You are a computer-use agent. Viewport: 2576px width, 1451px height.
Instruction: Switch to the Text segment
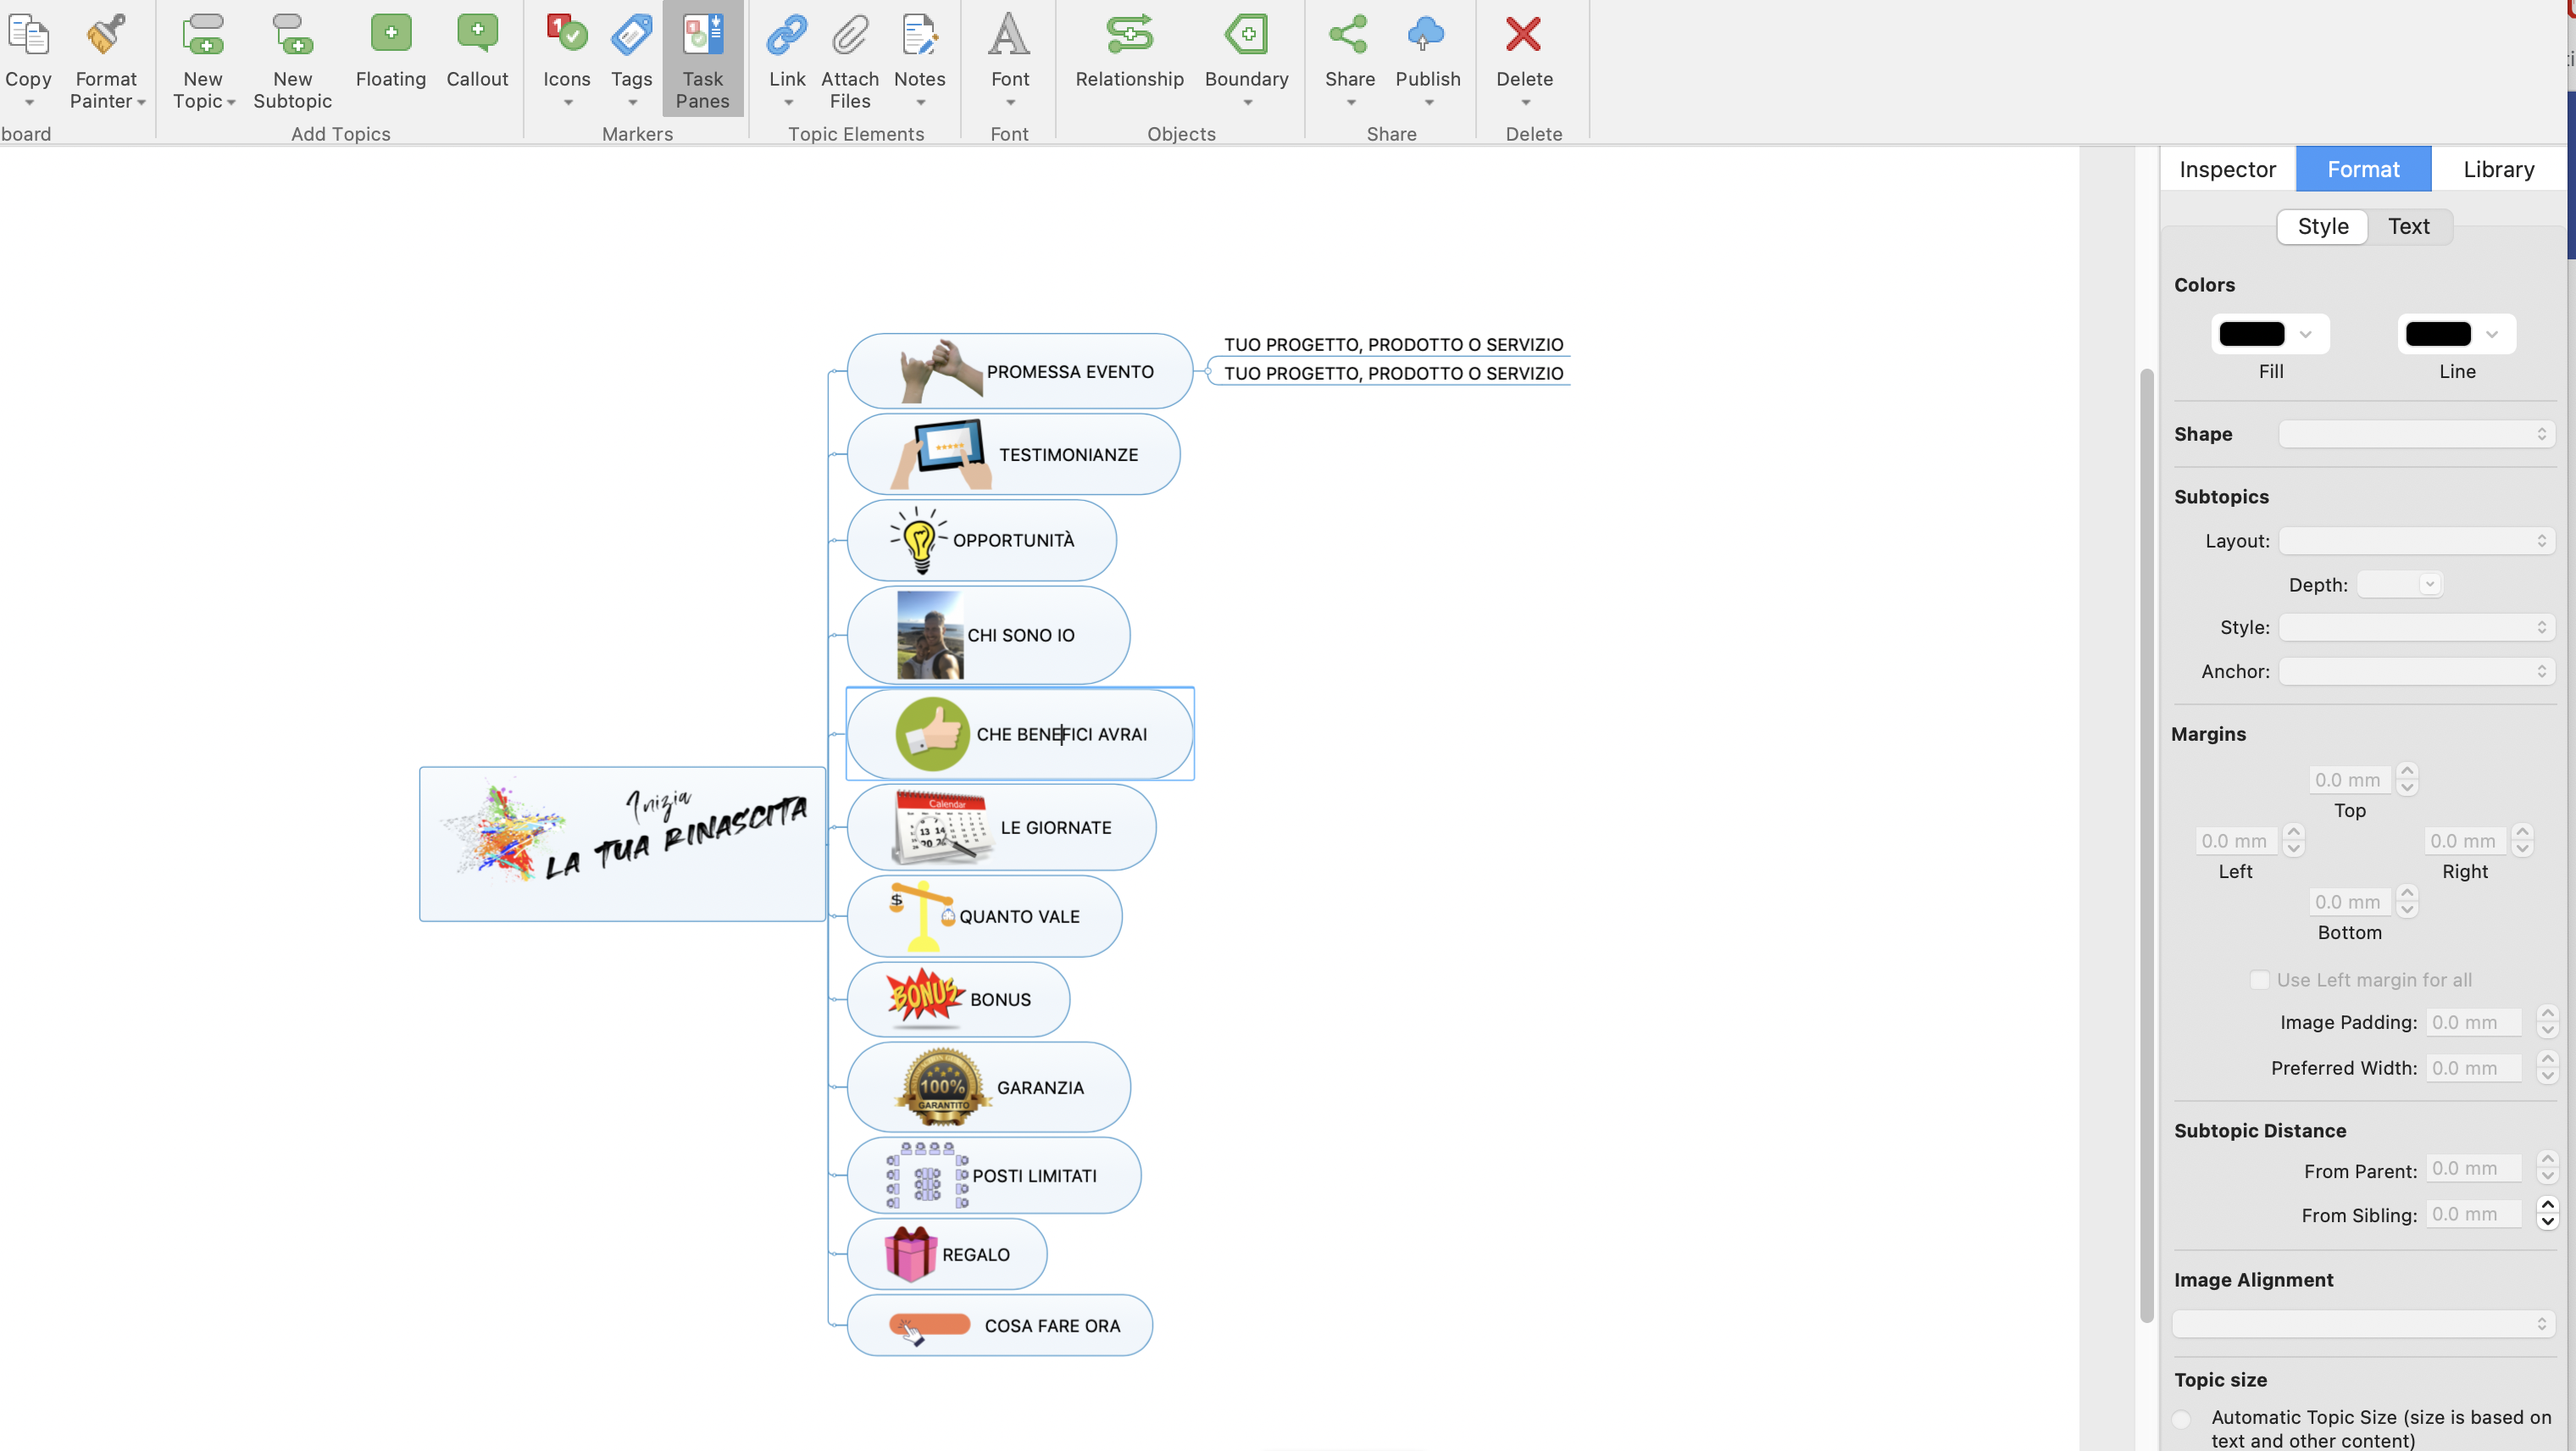point(2408,227)
